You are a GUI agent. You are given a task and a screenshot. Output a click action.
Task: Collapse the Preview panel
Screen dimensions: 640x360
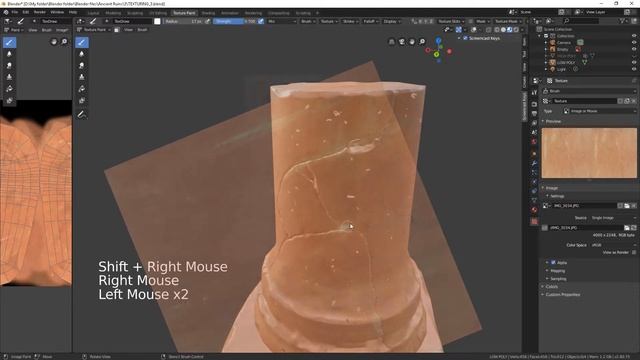click(x=553, y=121)
